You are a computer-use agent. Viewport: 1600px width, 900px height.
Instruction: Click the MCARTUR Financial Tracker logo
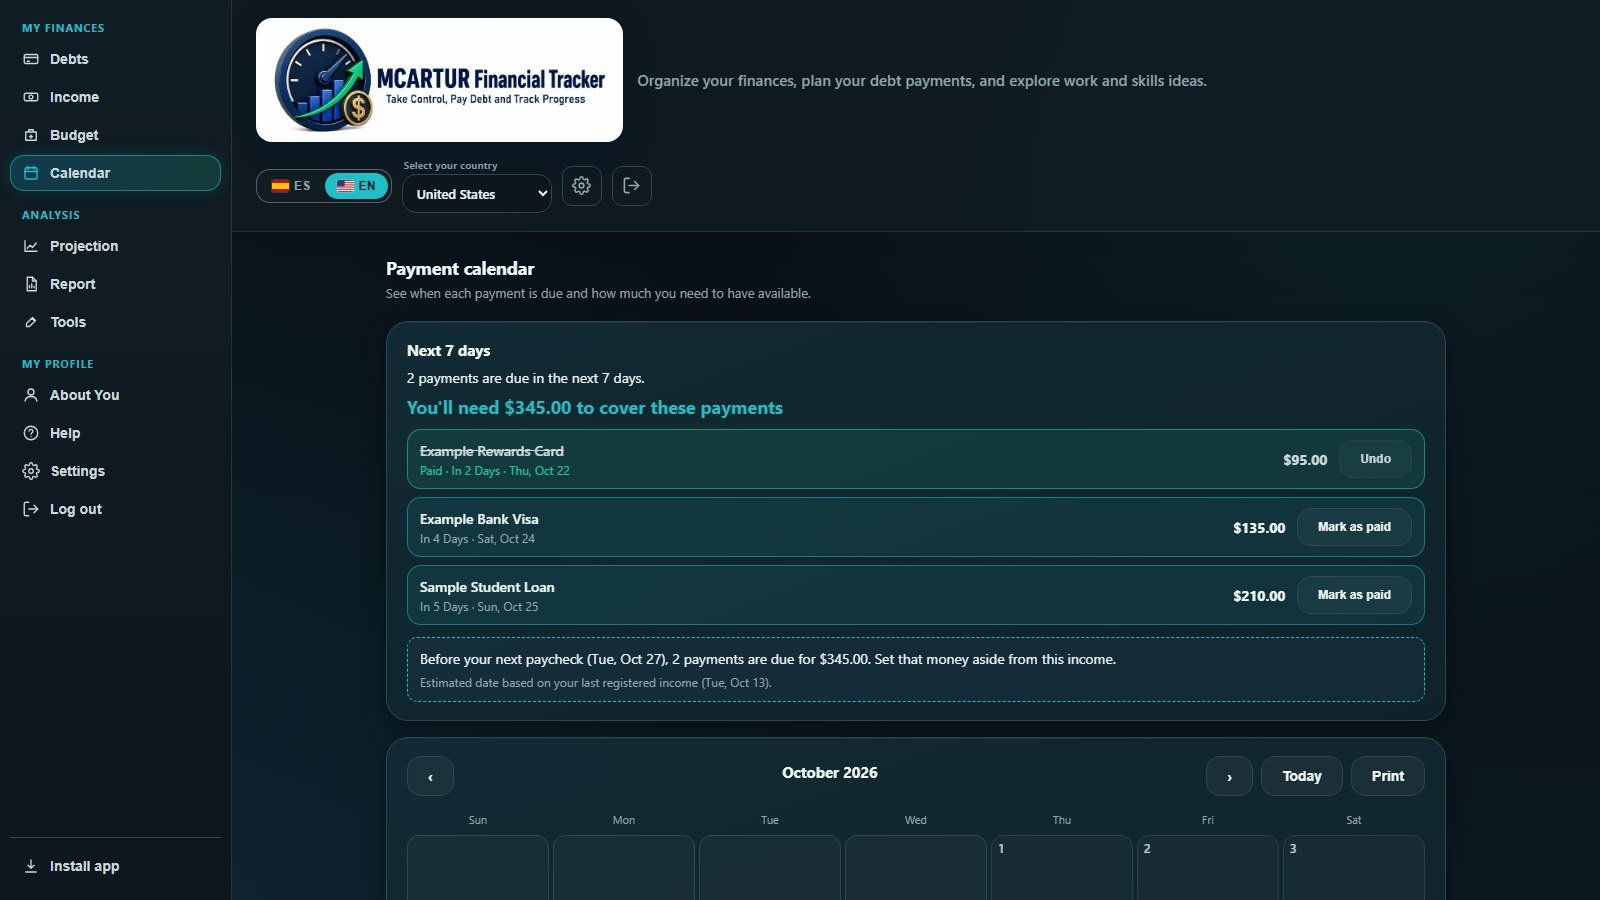click(439, 80)
